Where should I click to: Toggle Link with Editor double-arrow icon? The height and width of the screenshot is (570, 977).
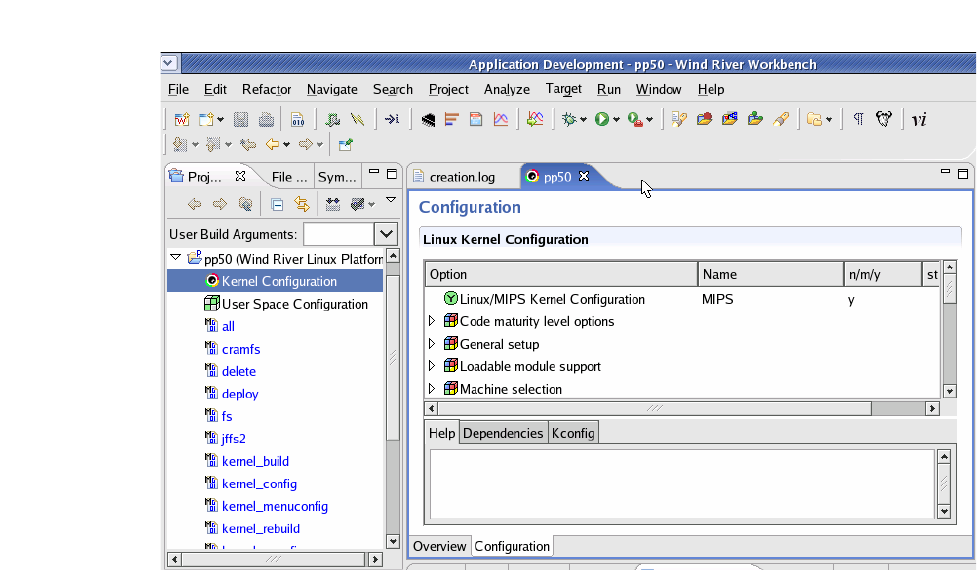point(302,204)
